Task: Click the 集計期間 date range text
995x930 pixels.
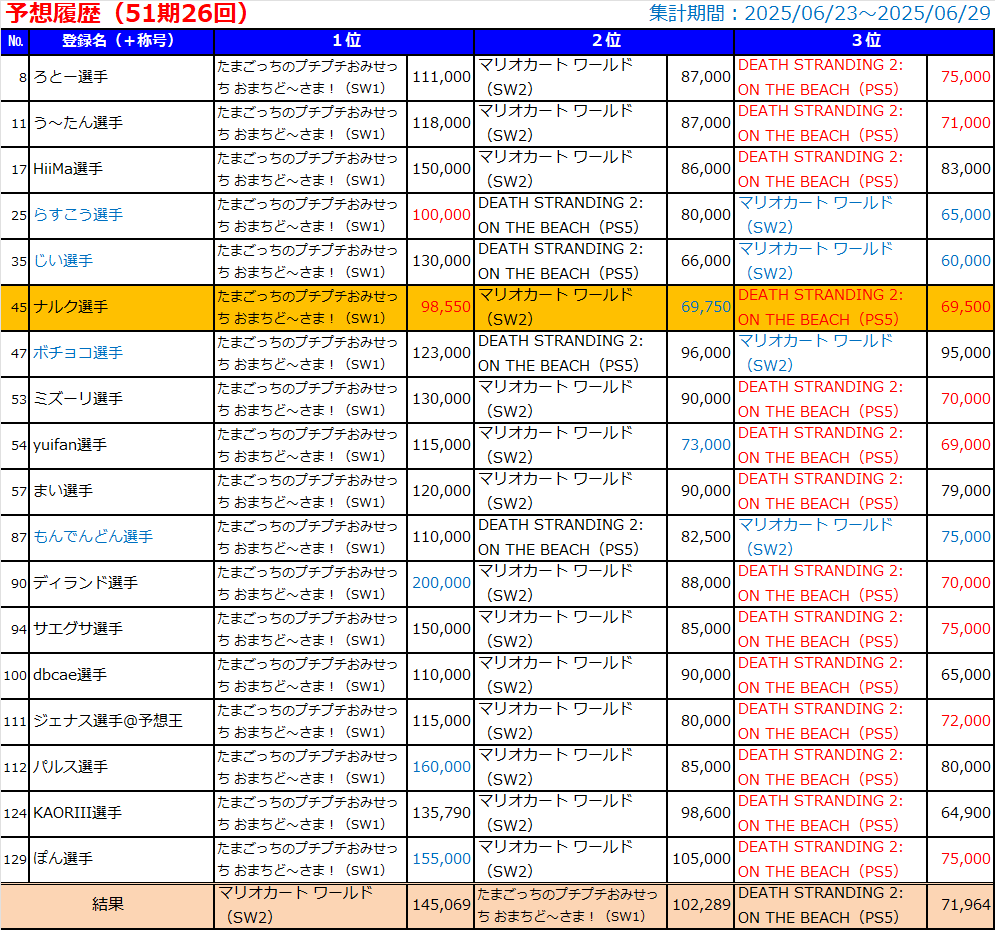Action: tap(820, 13)
